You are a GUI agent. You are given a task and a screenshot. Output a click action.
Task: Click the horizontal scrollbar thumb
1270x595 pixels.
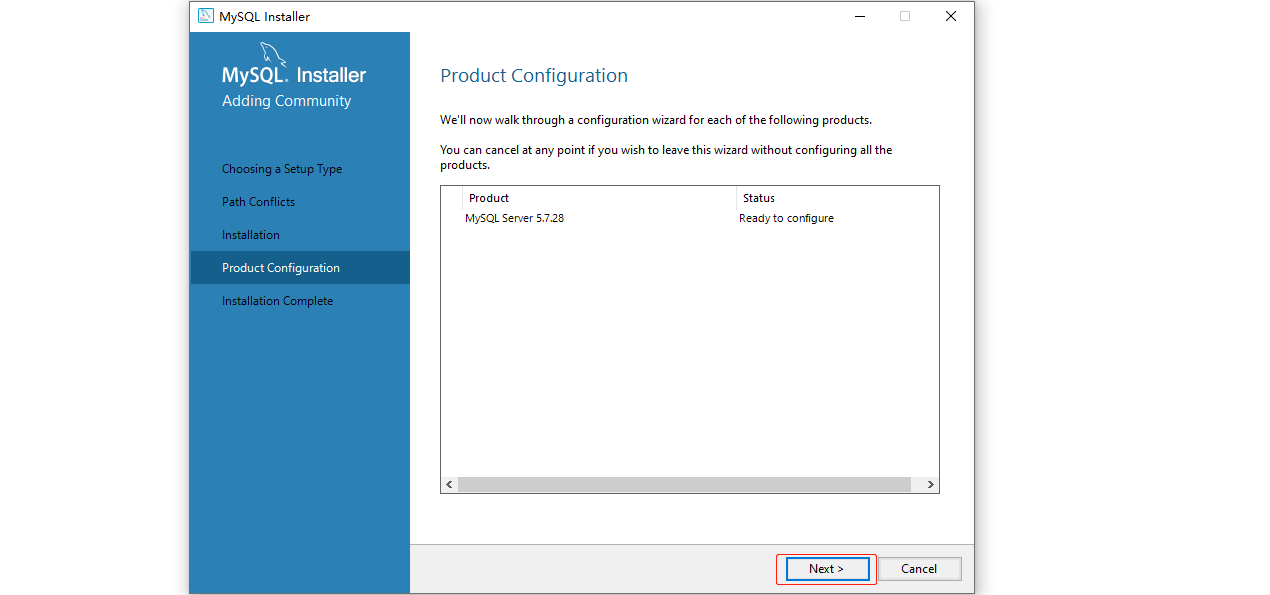pyautogui.click(x=684, y=484)
